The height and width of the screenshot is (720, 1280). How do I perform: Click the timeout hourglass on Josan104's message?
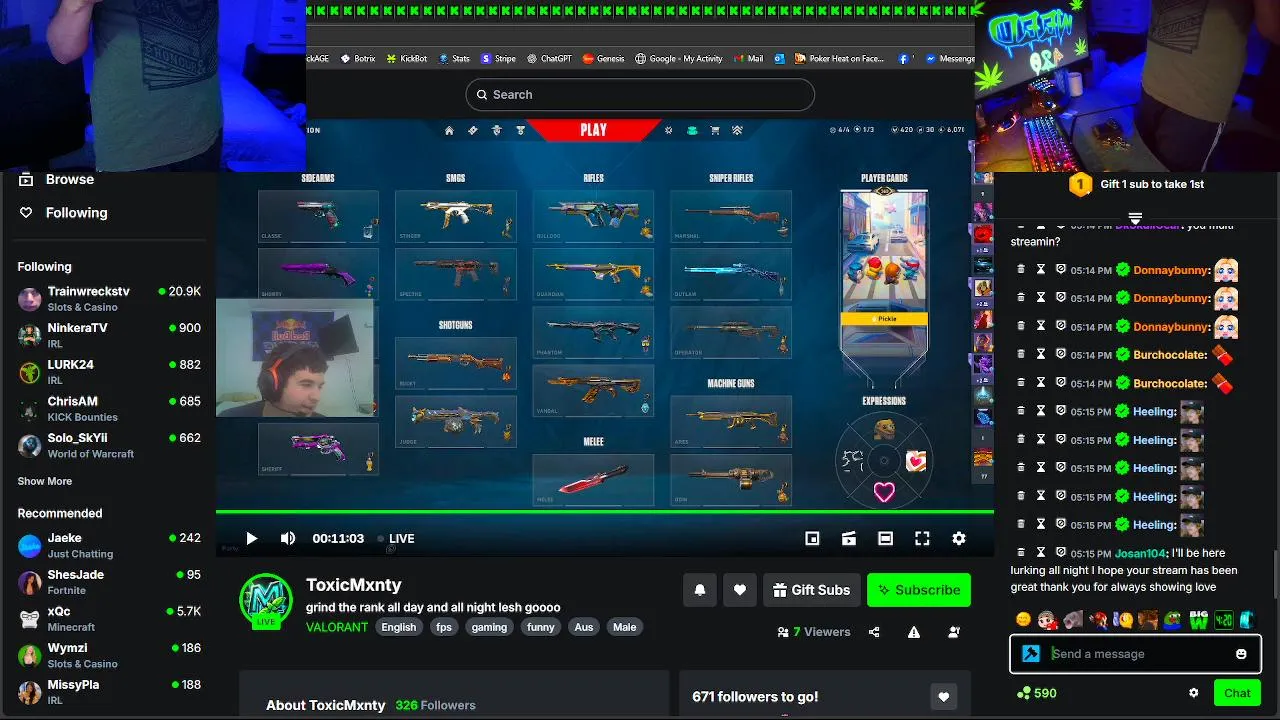click(x=1041, y=552)
